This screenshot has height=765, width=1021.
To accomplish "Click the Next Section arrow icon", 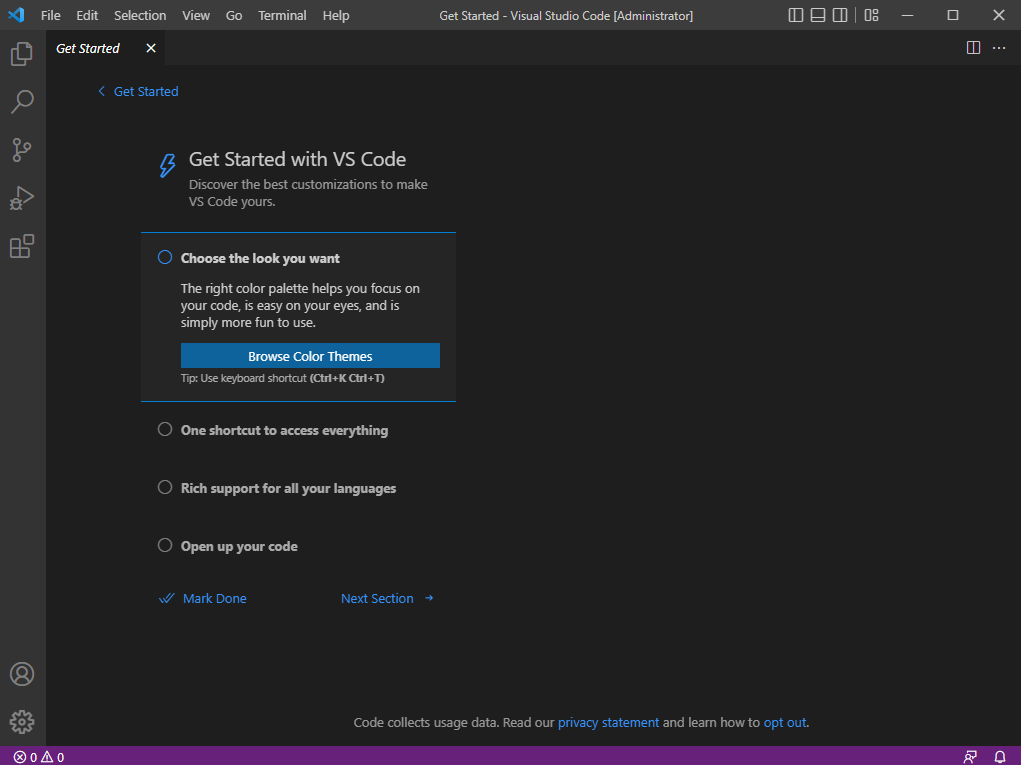I will pos(429,598).
